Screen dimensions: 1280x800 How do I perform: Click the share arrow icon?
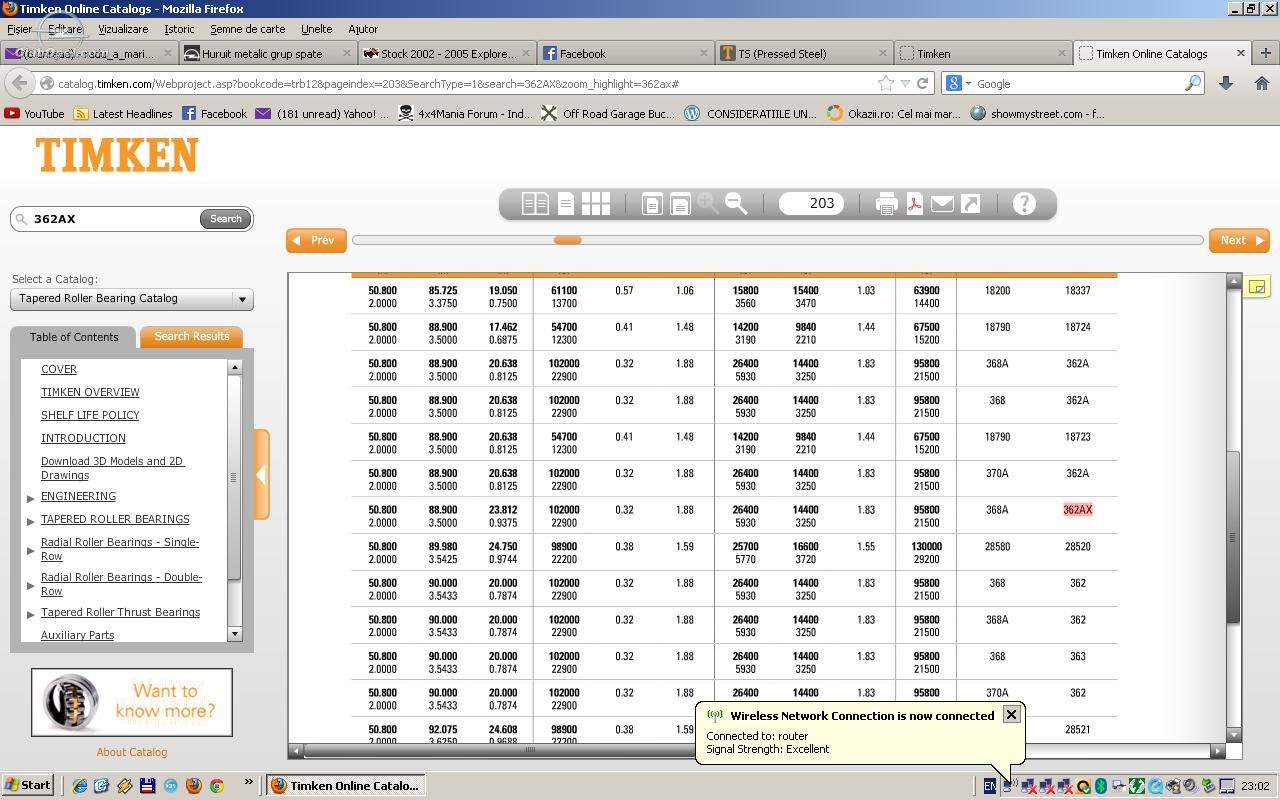coord(970,204)
